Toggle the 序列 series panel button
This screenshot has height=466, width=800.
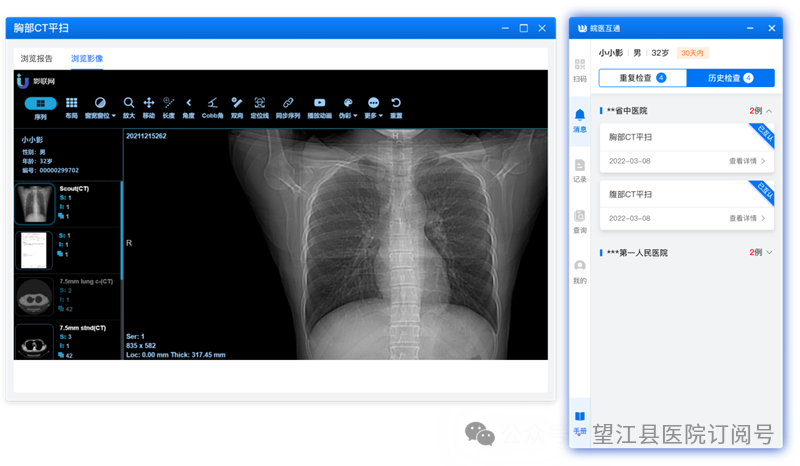point(40,108)
